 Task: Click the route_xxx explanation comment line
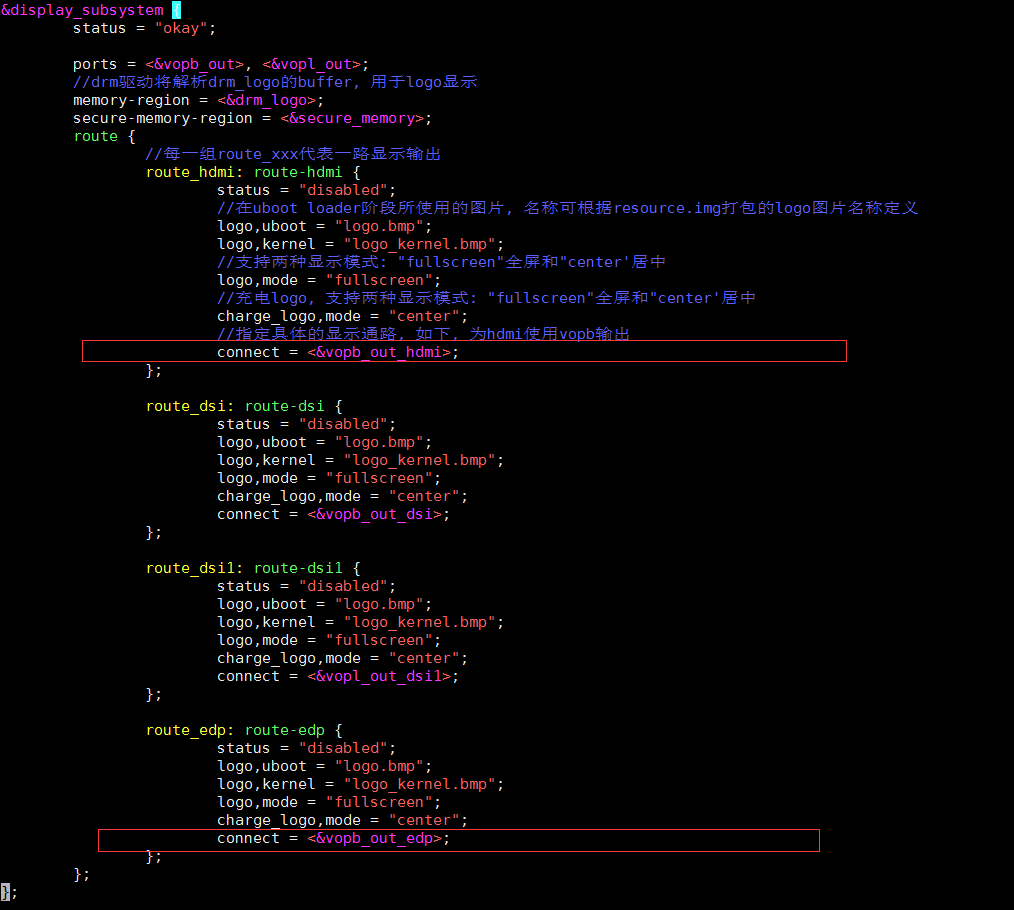(293, 154)
